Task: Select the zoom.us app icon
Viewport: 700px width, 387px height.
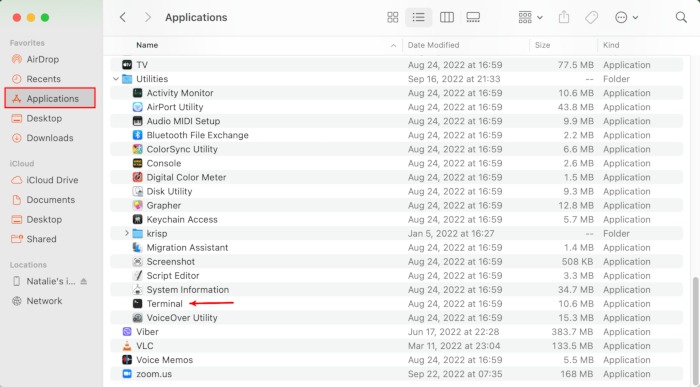Action: 127,374
